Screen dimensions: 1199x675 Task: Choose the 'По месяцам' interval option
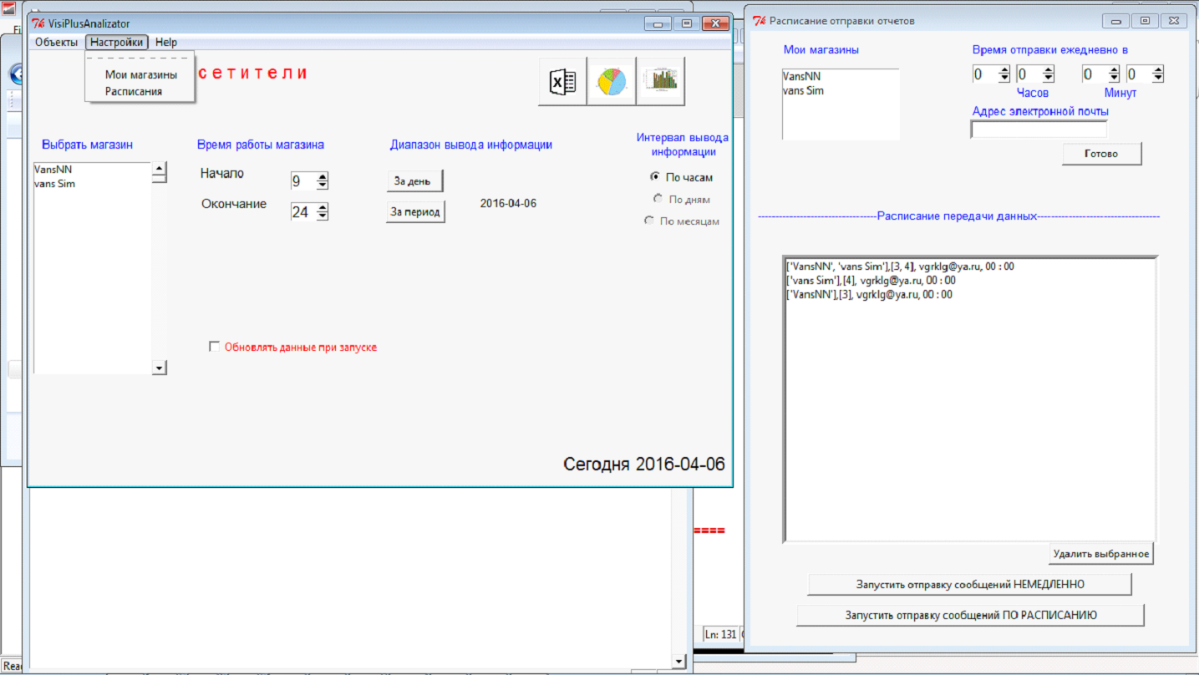click(650, 221)
